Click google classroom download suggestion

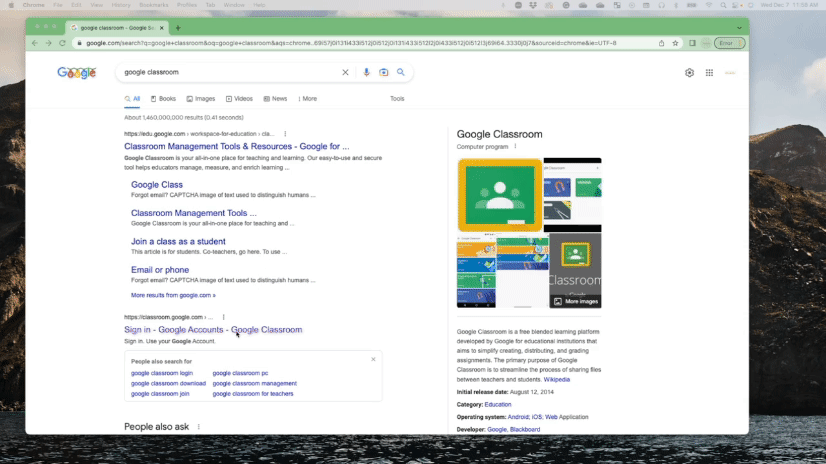click(168, 383)
